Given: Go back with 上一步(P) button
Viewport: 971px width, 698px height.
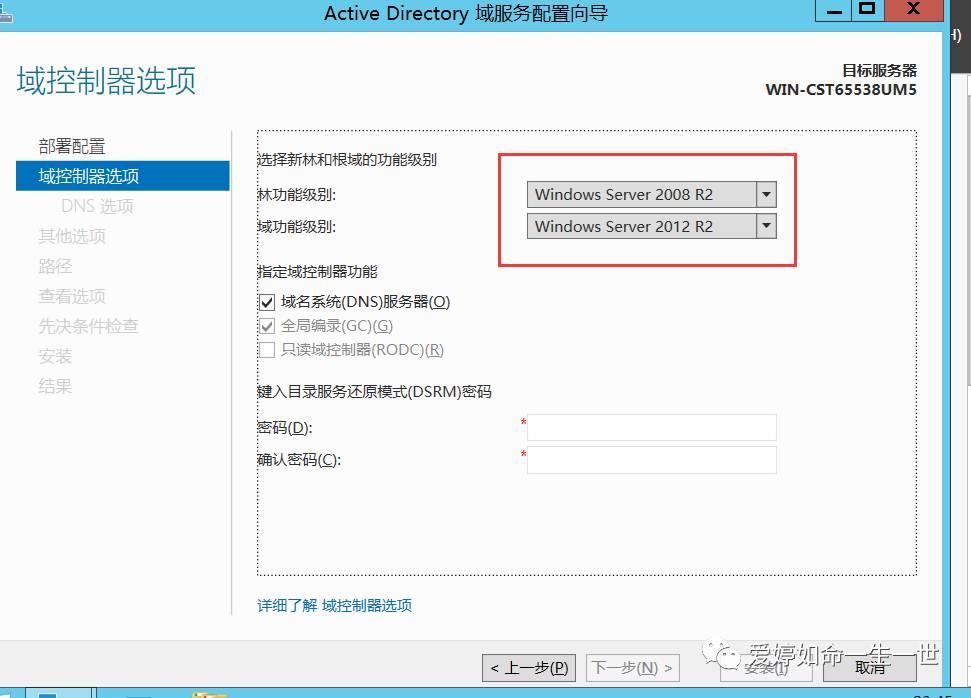Looking at the screenshot, I should (x=529, y=668).
